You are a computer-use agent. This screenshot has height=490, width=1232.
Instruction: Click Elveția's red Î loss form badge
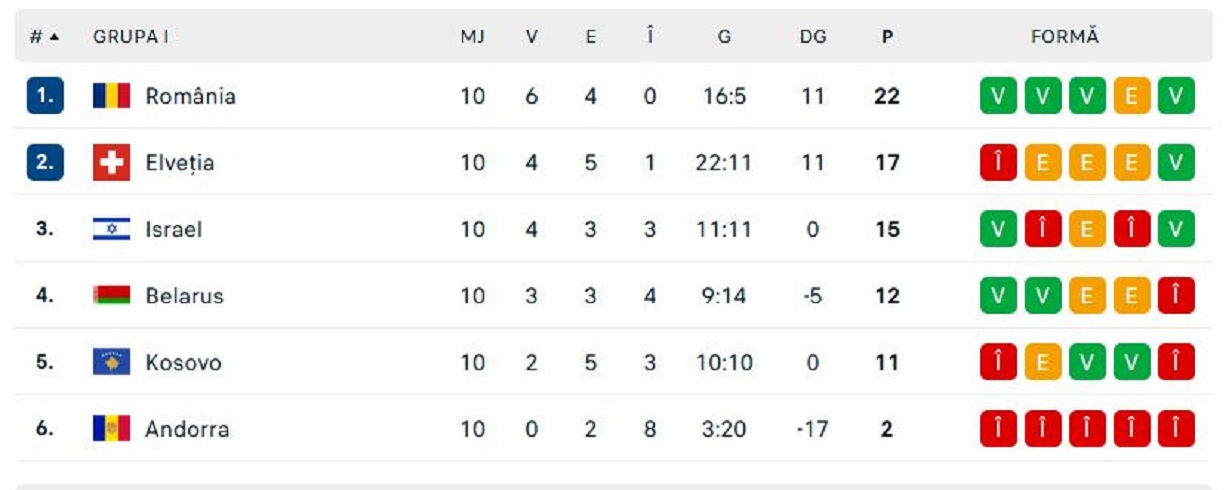tap(998, 162)
